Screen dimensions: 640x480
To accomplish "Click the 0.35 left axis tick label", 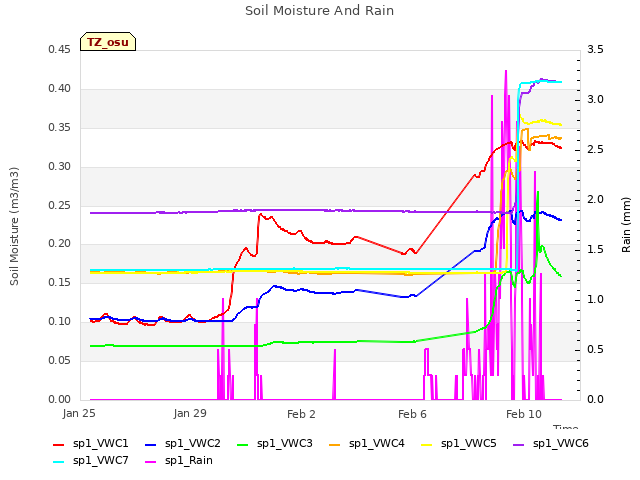I will coord(60,128).
